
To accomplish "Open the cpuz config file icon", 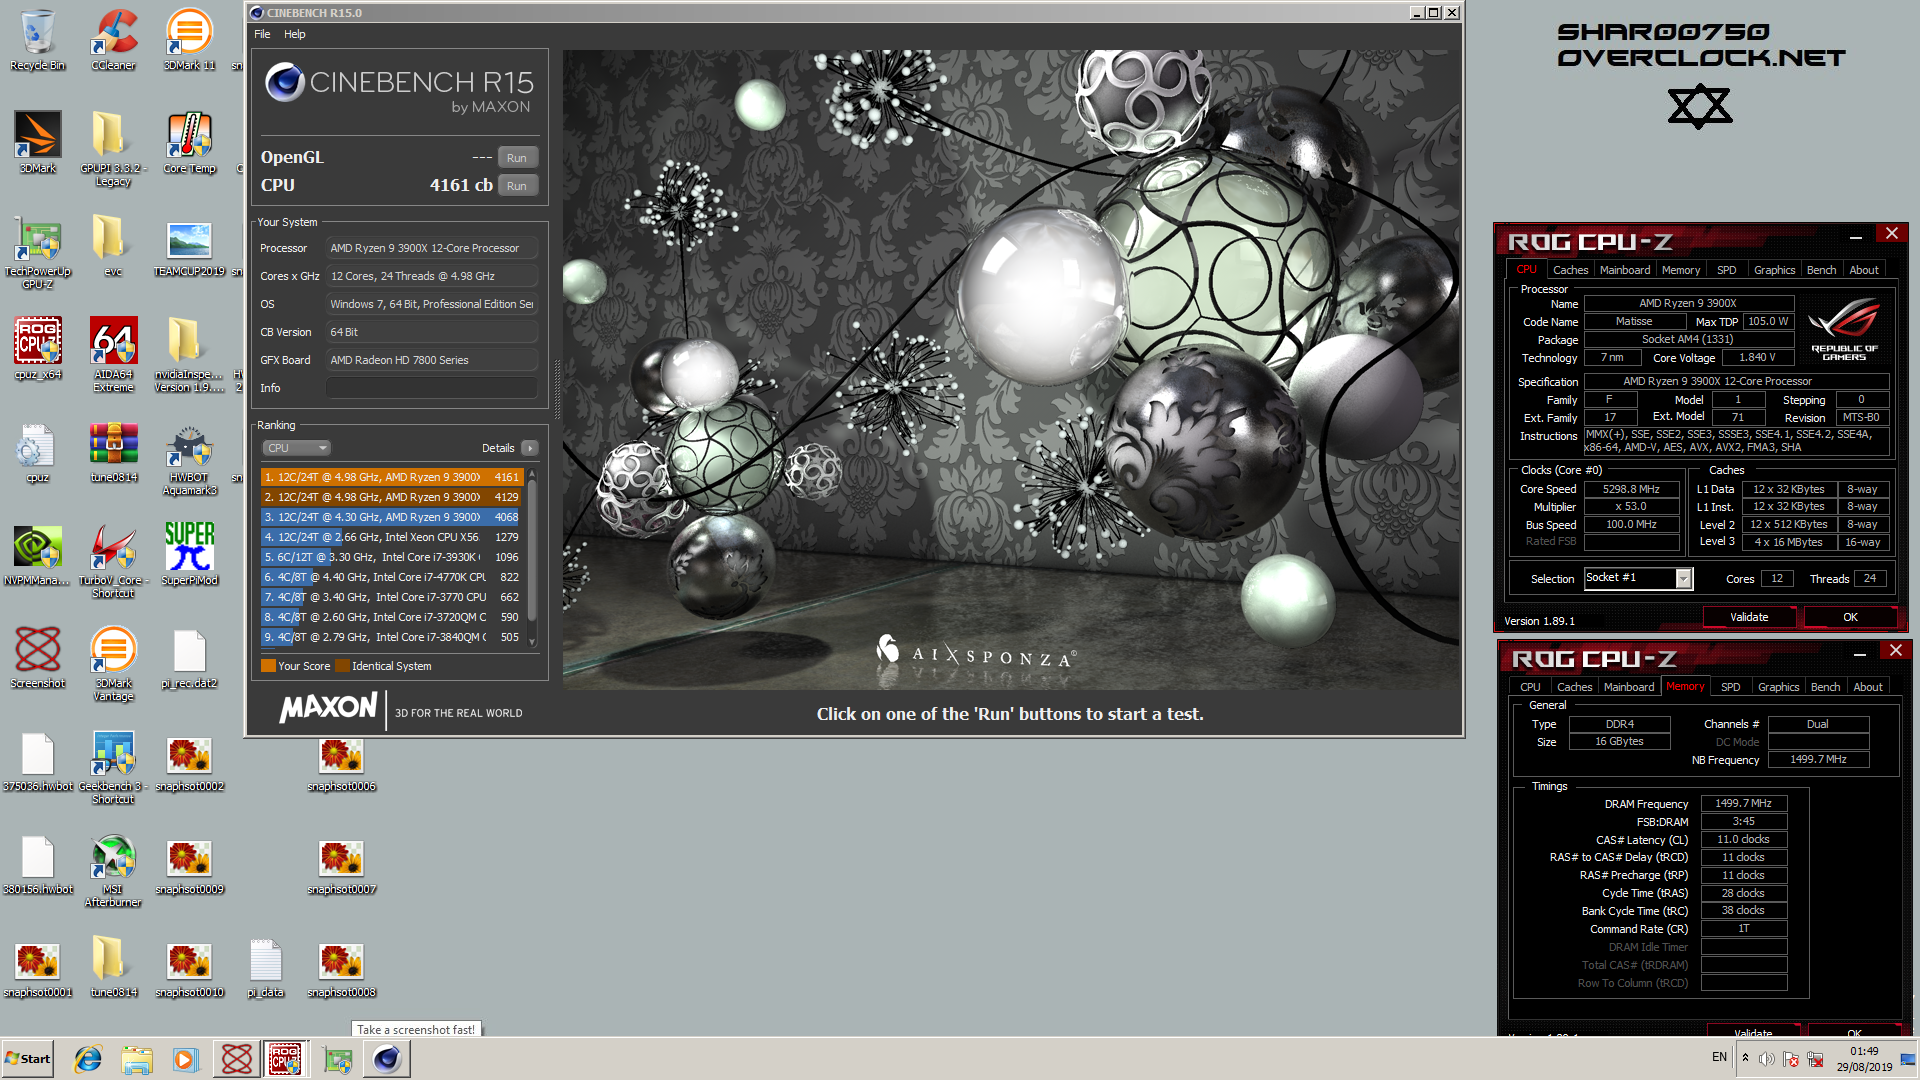I will click(37, 452).
